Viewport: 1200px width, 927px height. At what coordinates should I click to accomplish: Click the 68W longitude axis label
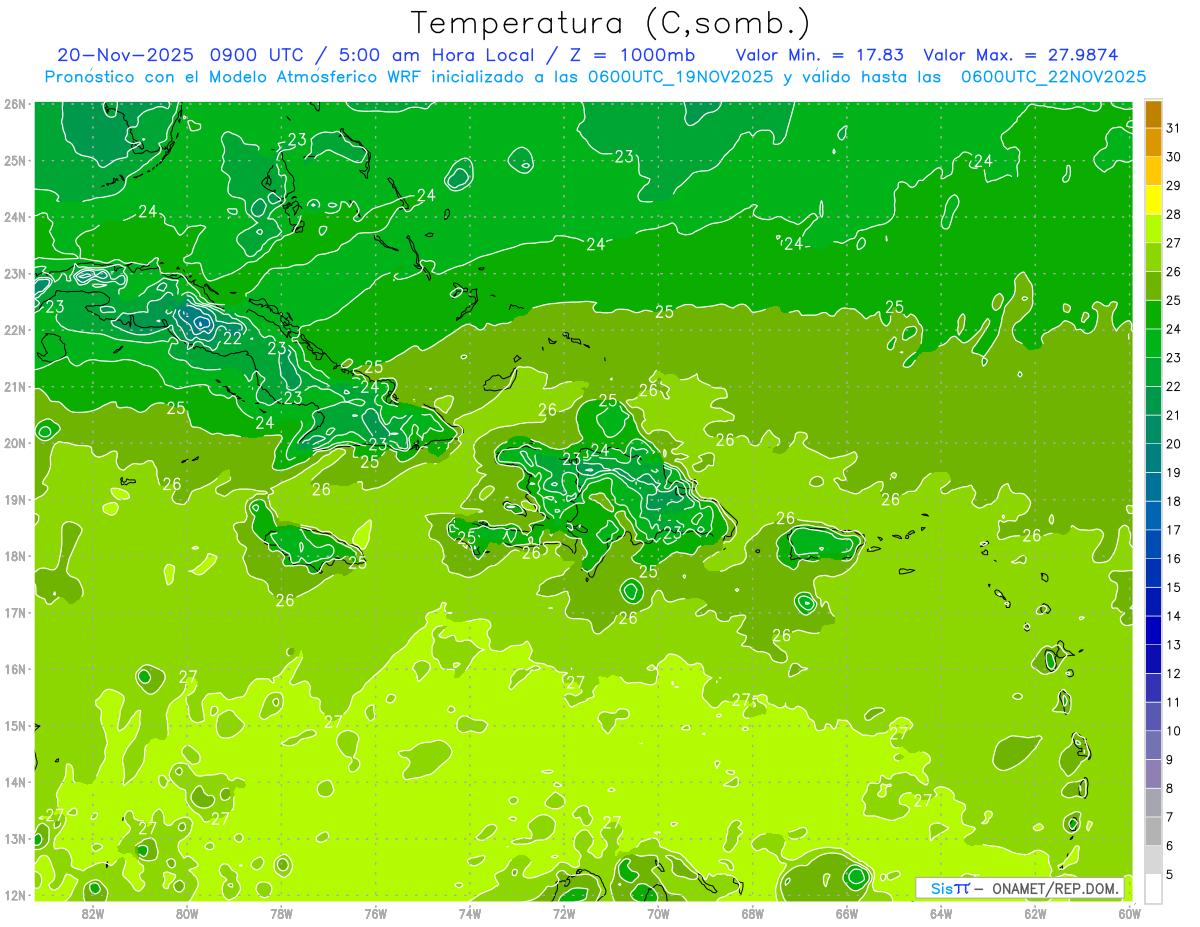coord(752,912)
